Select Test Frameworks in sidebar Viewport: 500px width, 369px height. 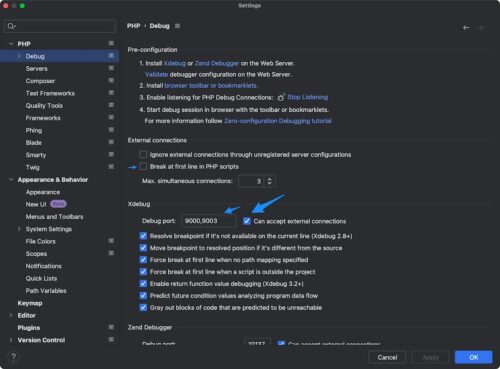click(x=50, y=93)
